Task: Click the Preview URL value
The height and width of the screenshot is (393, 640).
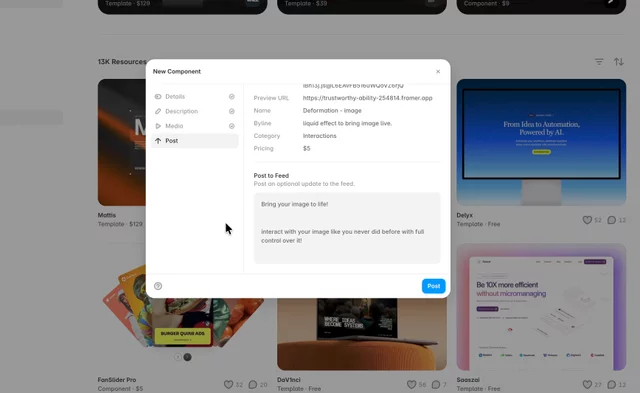Action: (x=367, y=98)
